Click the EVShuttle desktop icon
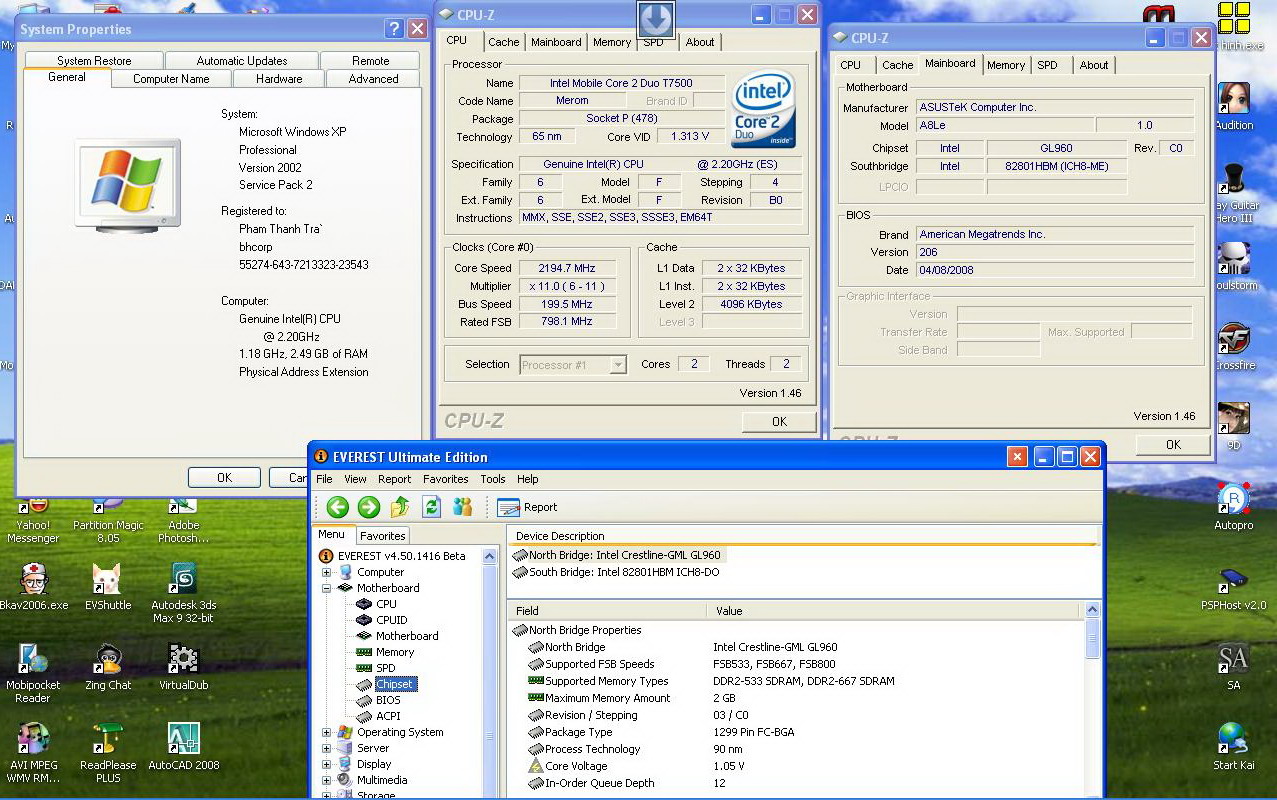 click(108, 587)
